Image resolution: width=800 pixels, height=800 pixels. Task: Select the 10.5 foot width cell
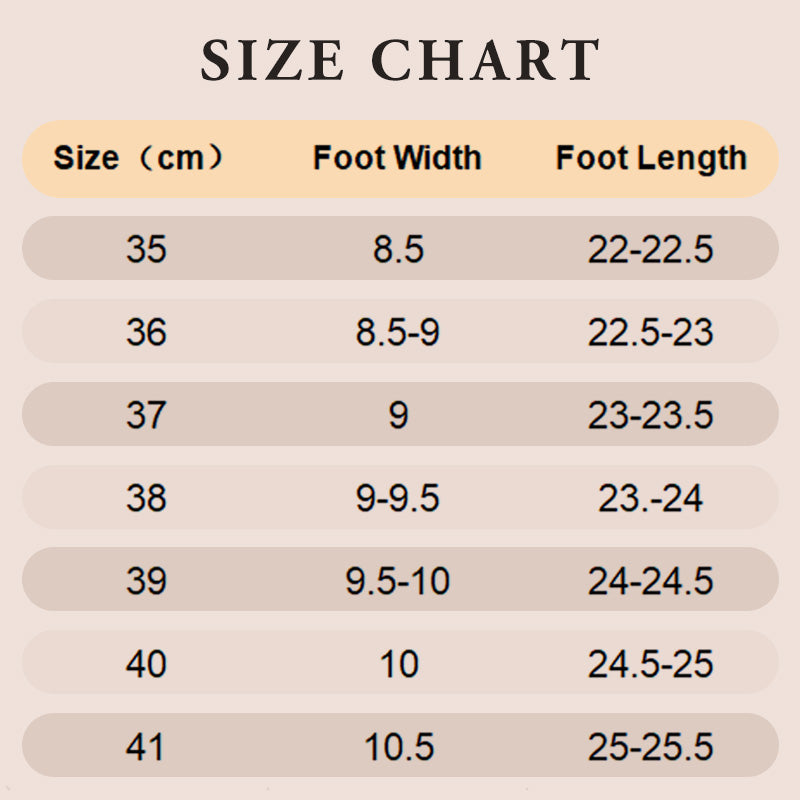(x=398, y=747)
